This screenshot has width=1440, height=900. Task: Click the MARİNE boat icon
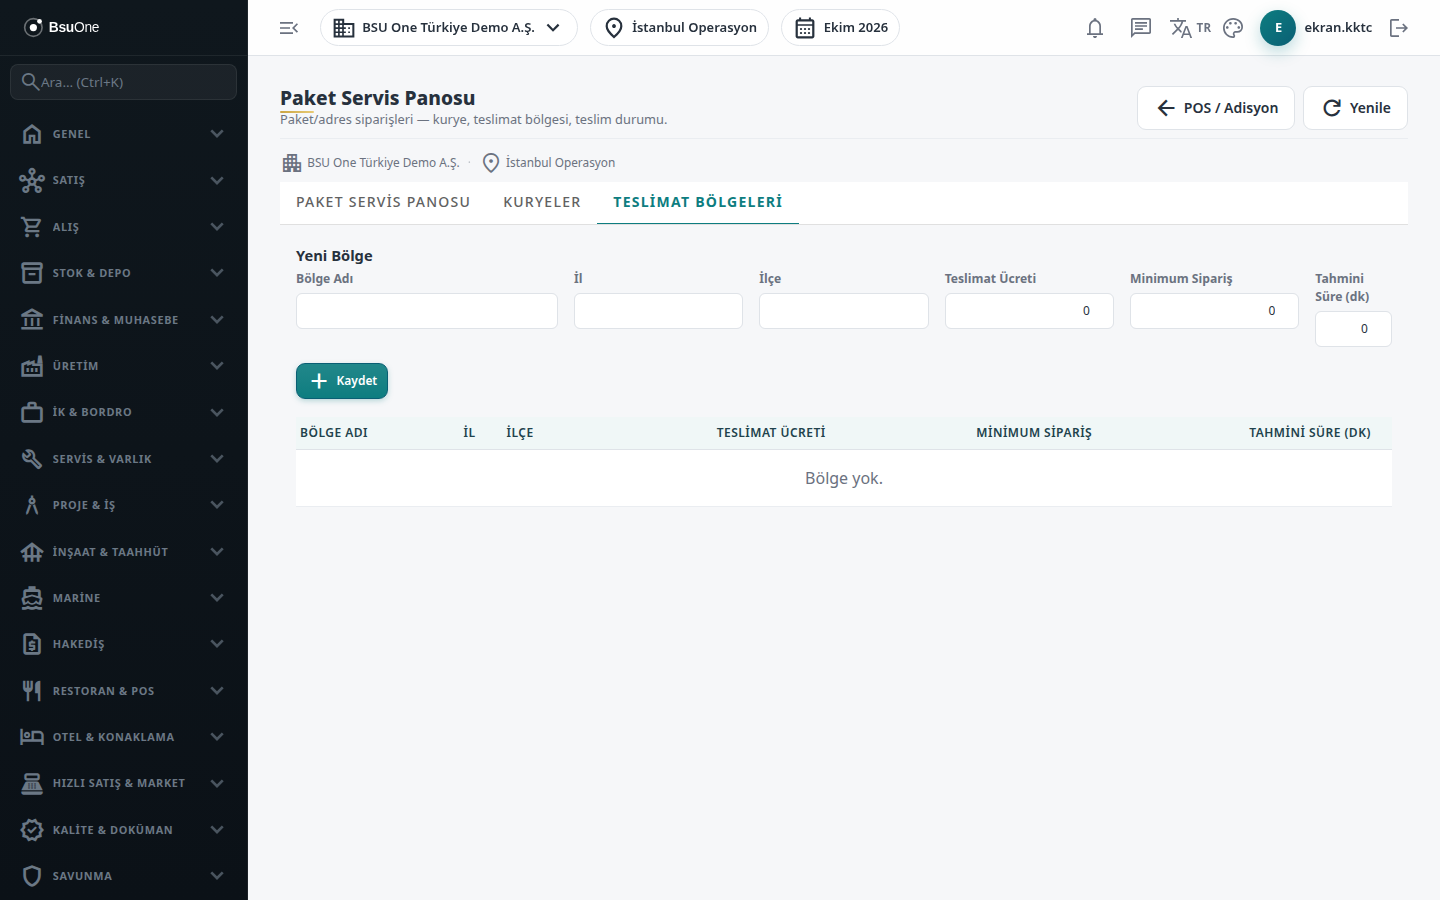tap(32, 598)
